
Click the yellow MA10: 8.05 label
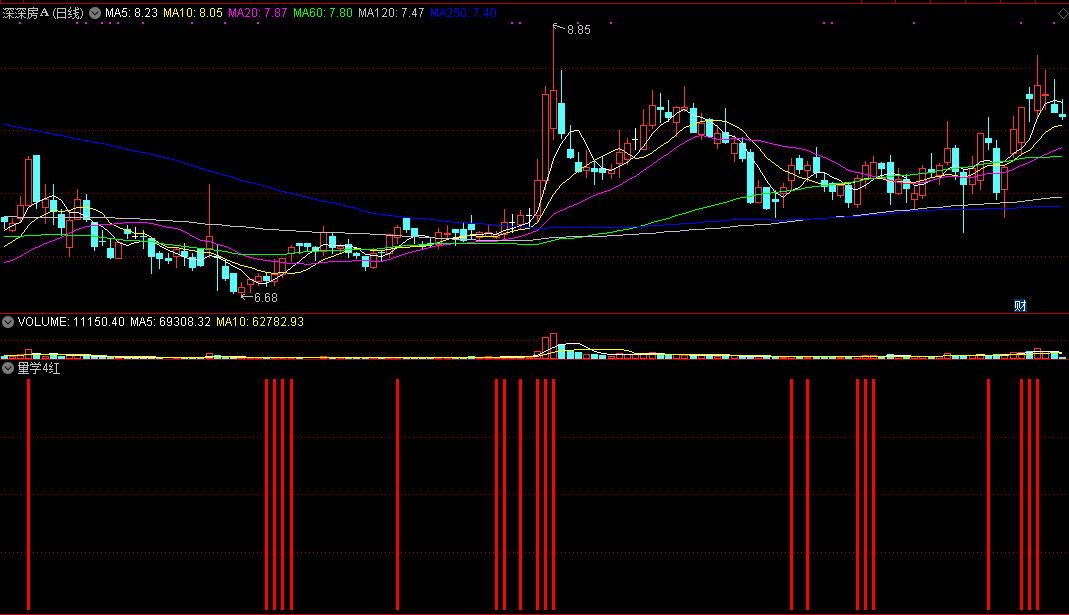point(193,13)
